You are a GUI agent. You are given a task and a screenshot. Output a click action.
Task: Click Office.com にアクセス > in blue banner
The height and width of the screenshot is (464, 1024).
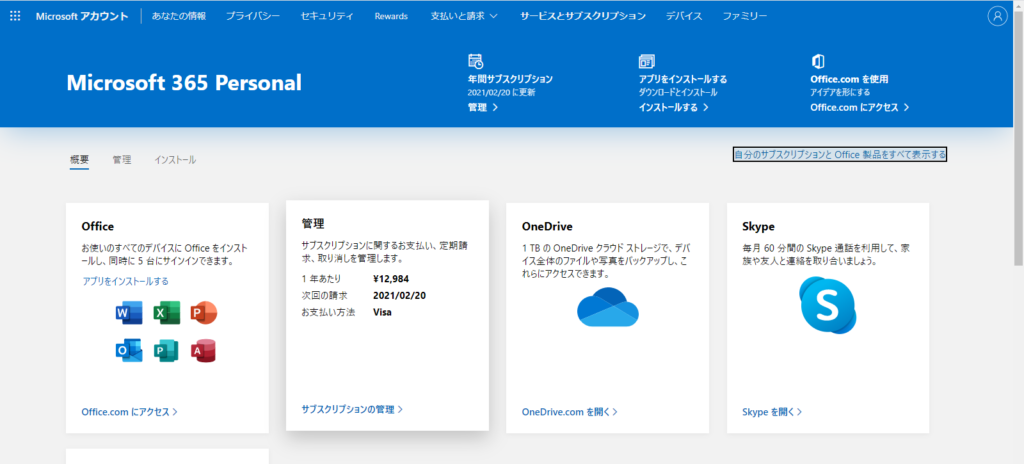pyautogui.click(x=860, y=107)
